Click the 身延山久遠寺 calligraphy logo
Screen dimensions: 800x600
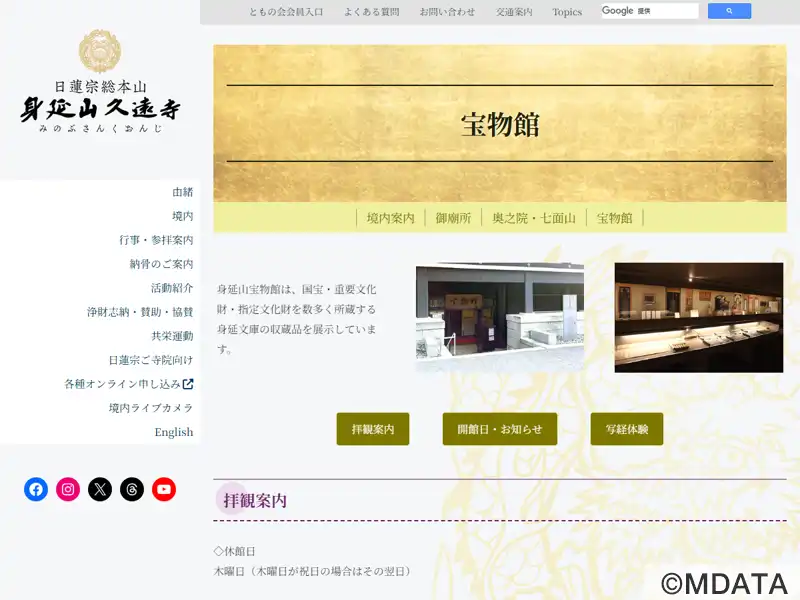tap(100, 108)
